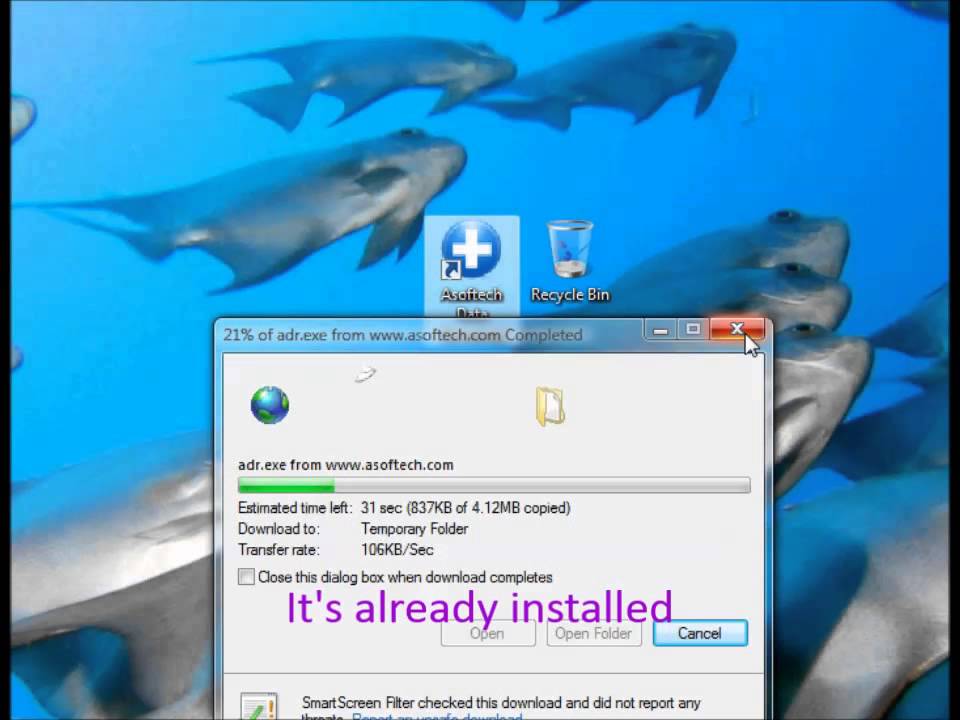Click the flying paper animation in the dialog
The image size is (960, 720).
tap(366, 373)
